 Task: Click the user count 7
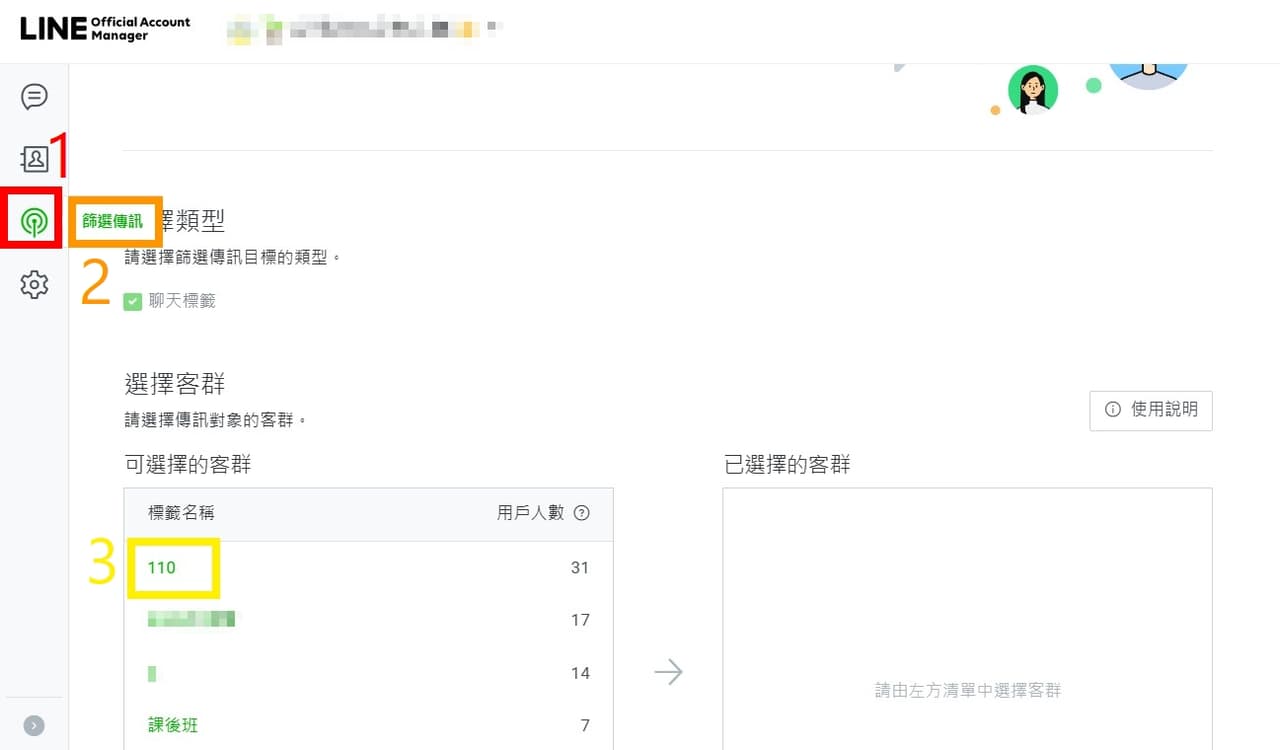pos(585,725)
